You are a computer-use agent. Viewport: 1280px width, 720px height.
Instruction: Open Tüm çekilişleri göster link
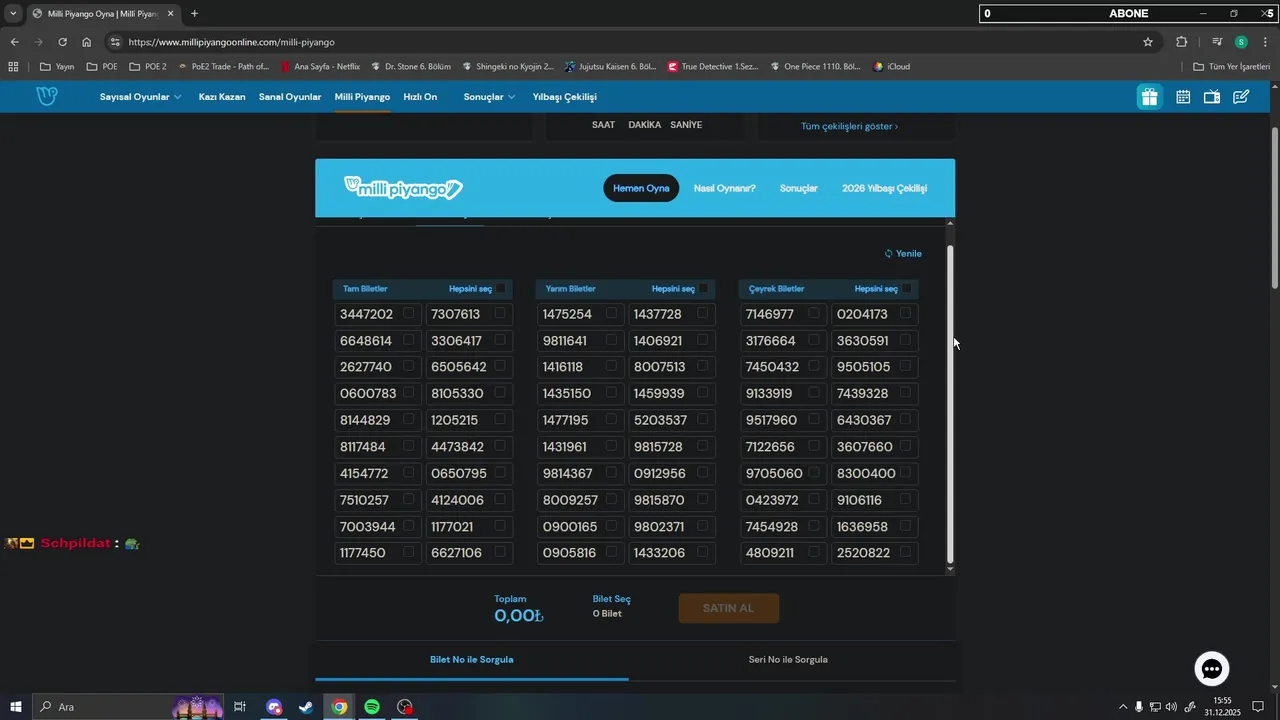click(849, 127)
